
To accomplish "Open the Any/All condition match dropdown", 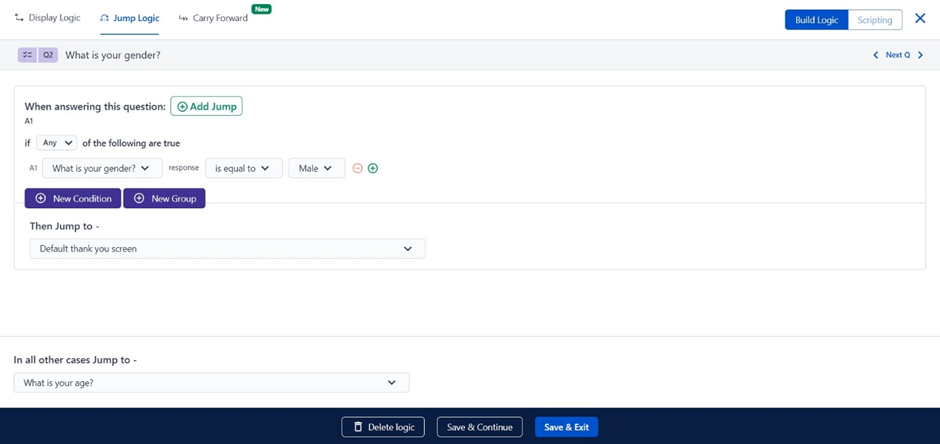I will [x=56, y=143].
